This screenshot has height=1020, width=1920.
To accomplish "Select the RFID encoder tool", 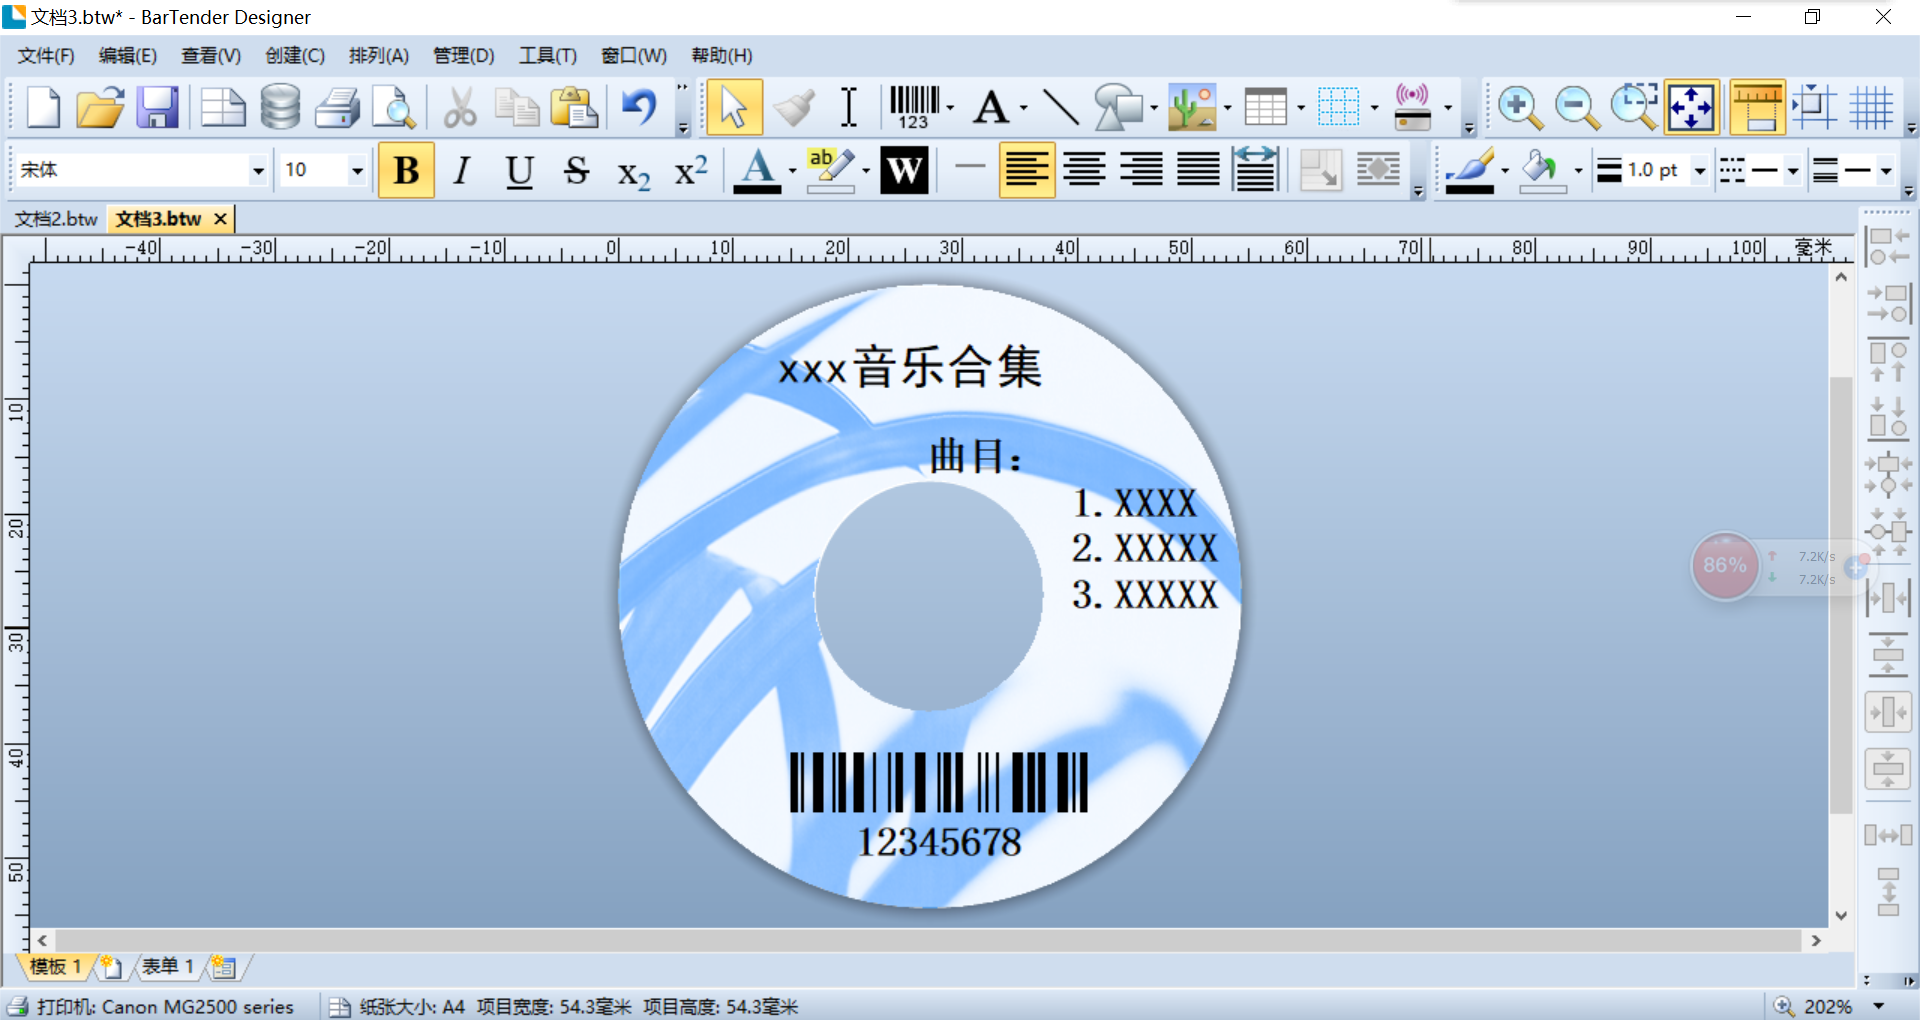I will 1412,107.
